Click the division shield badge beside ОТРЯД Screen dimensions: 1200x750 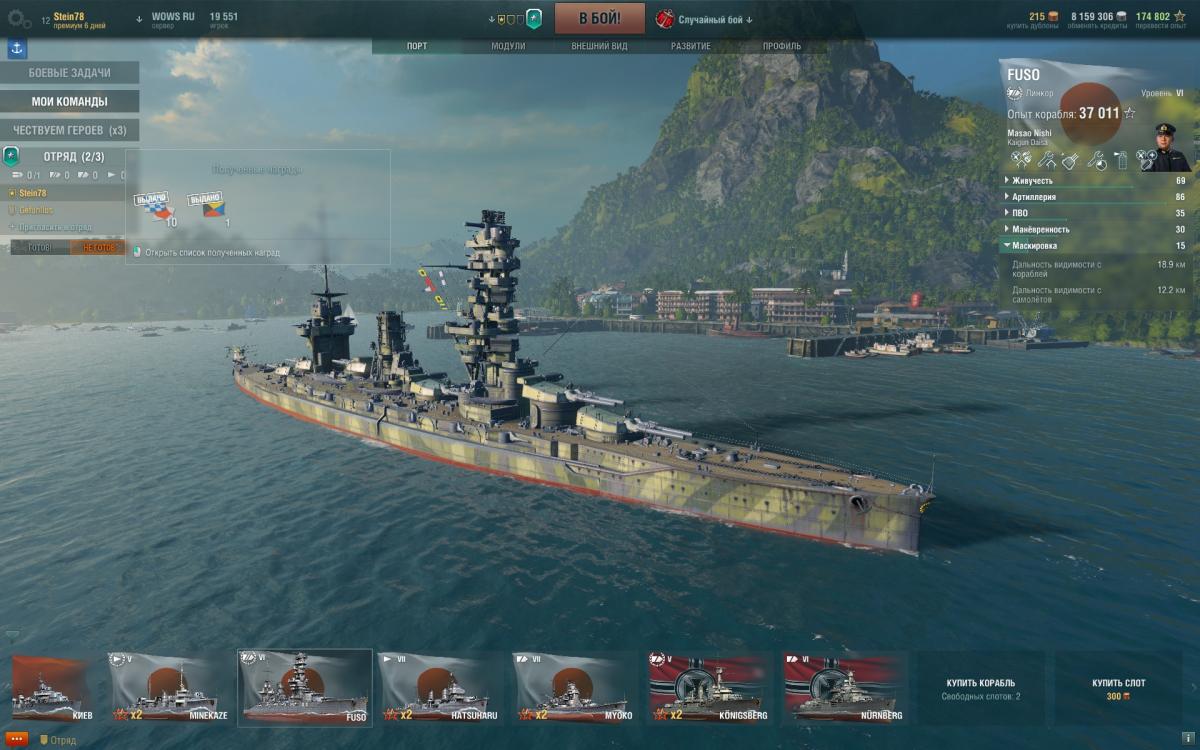[x=12, y=157]
